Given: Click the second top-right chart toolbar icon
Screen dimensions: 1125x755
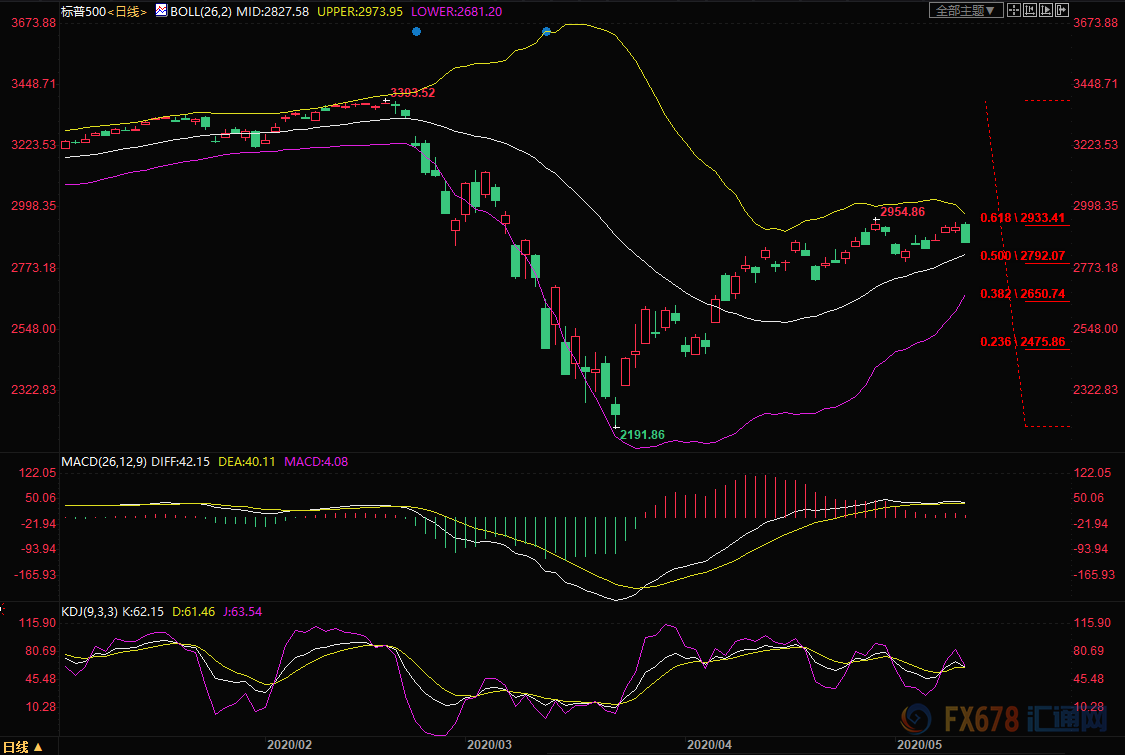Looking at the screenshot, I should pos(1032,11).
